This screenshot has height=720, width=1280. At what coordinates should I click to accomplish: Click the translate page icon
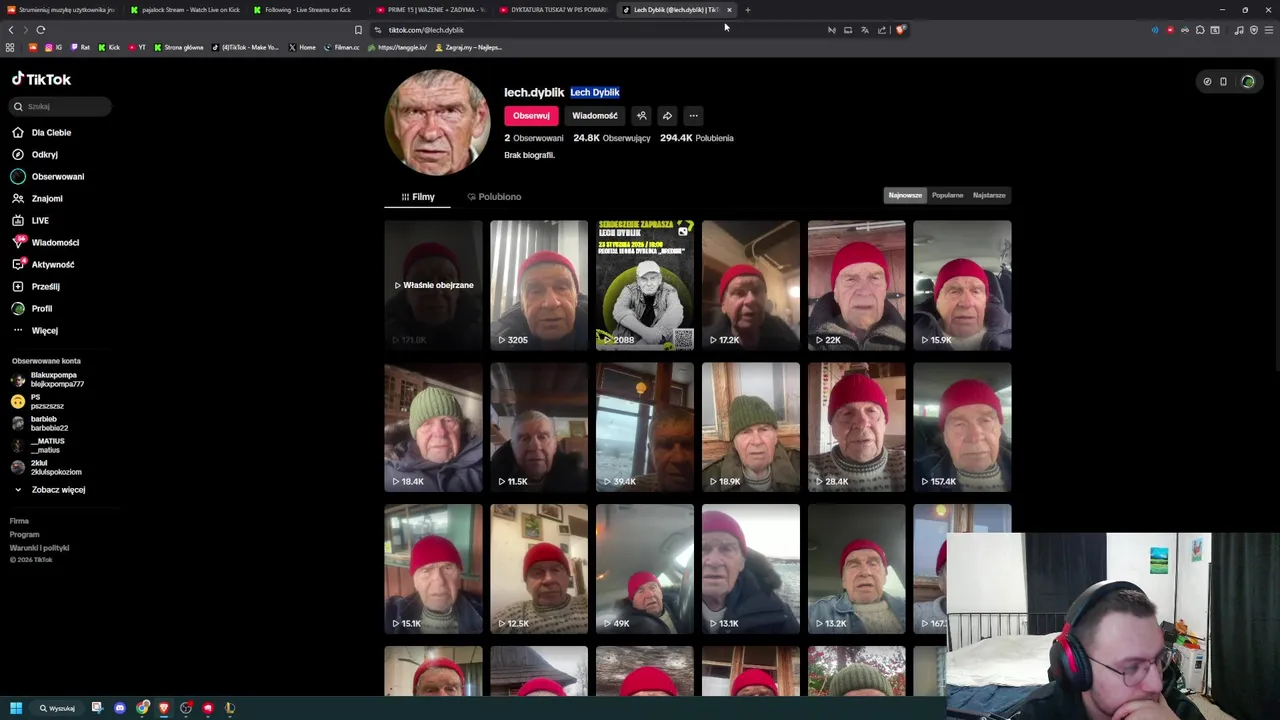865,30
